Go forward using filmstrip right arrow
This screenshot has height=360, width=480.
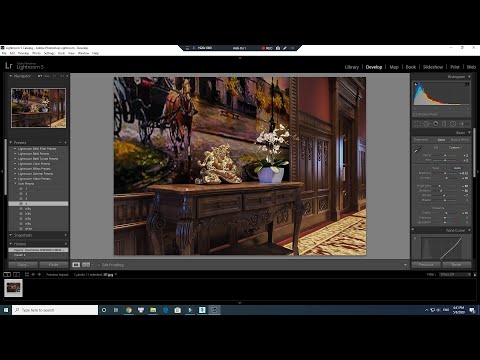pos(39,274)
